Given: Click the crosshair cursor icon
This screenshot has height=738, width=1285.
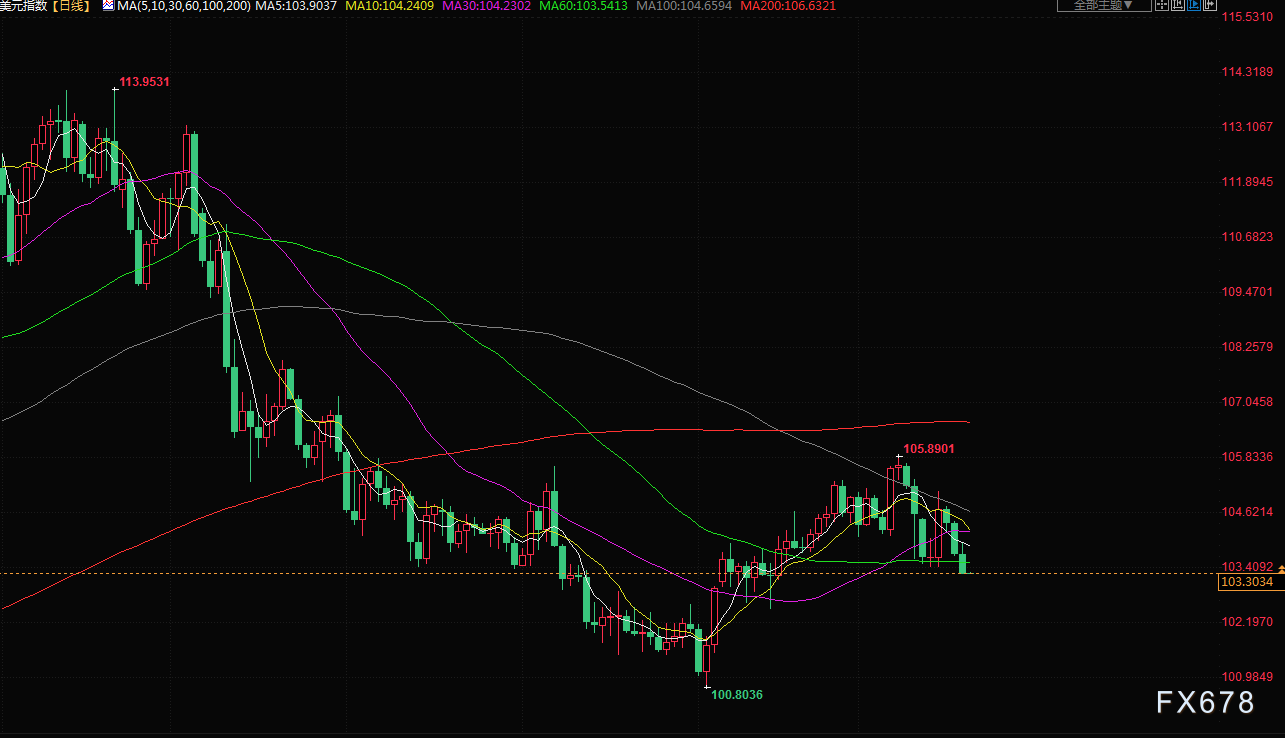Looking at the screenshot, I should [x=1161, y=6].
